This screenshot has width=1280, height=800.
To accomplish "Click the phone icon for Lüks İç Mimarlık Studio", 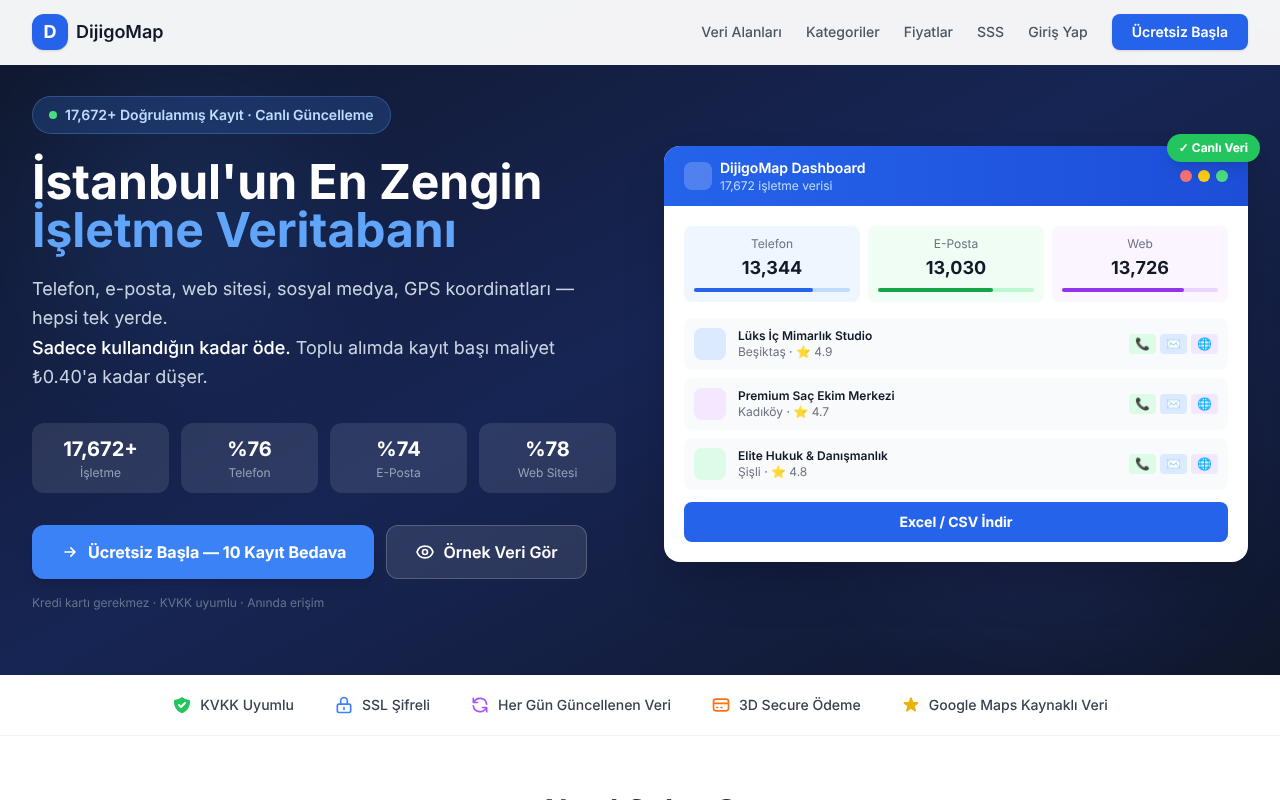I will pos(1142,344).
